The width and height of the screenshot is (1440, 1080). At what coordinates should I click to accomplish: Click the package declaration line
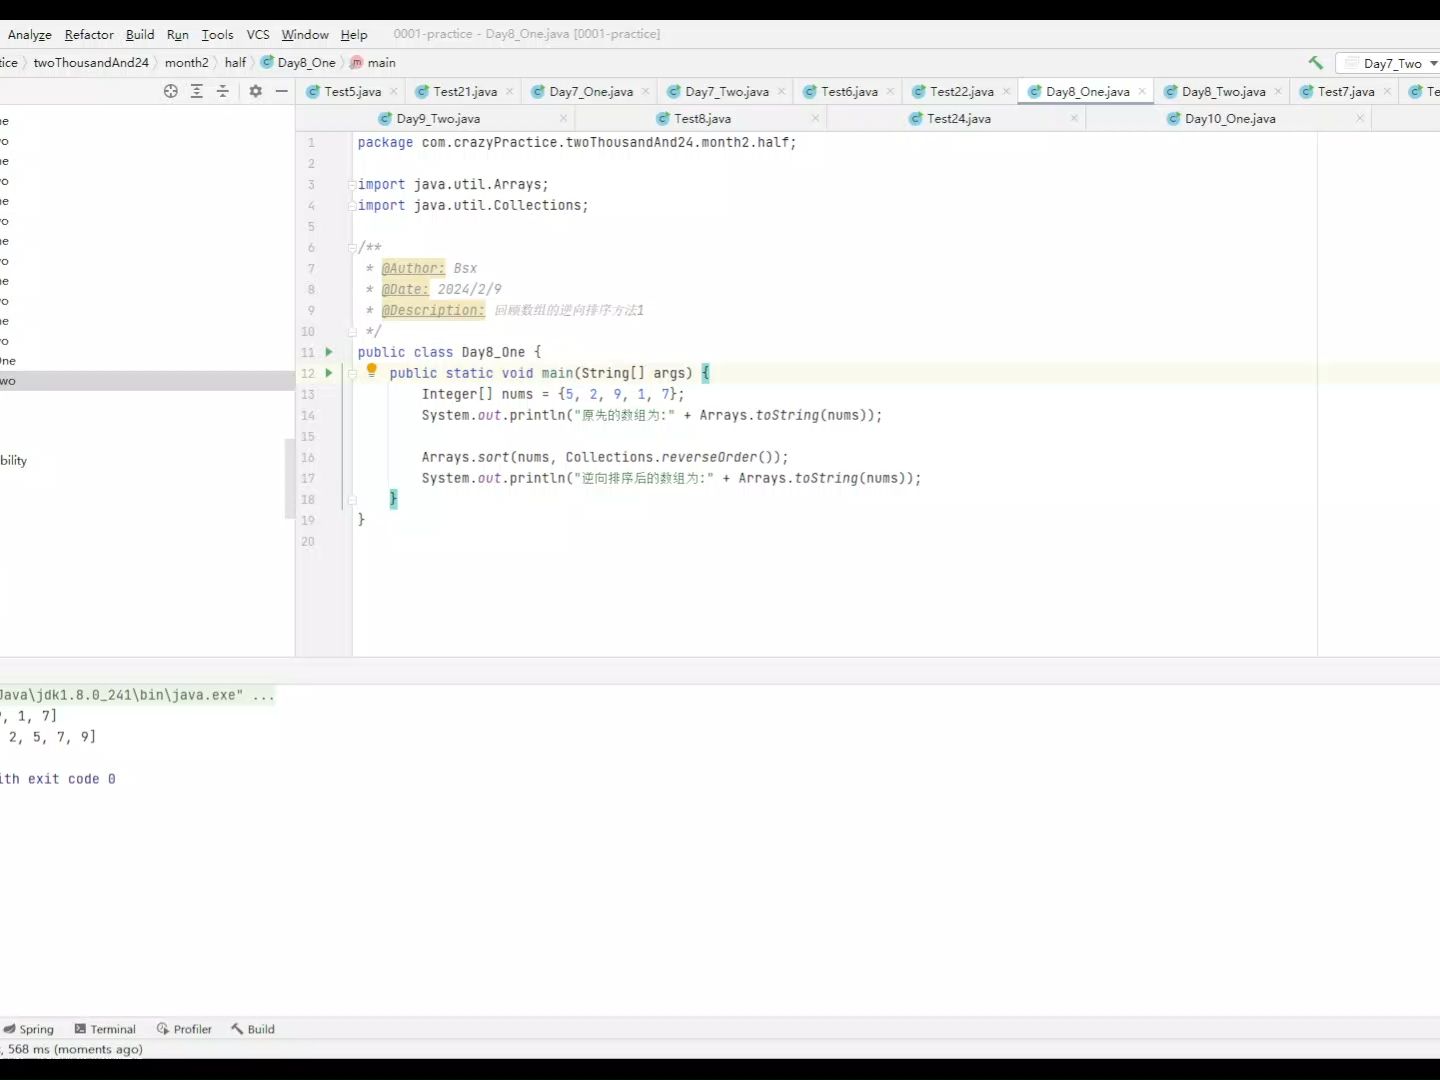(577, 142)
